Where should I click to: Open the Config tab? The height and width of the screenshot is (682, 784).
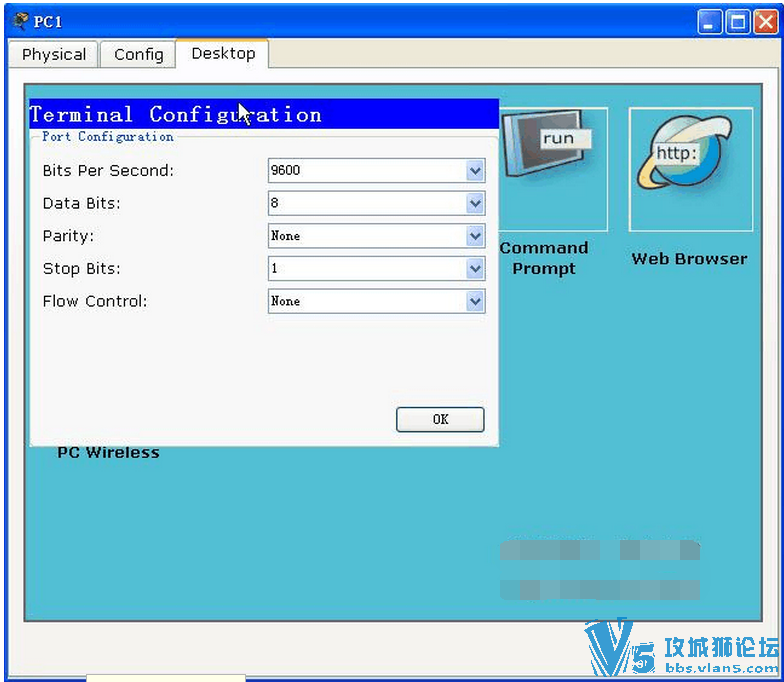click(138, 54)
